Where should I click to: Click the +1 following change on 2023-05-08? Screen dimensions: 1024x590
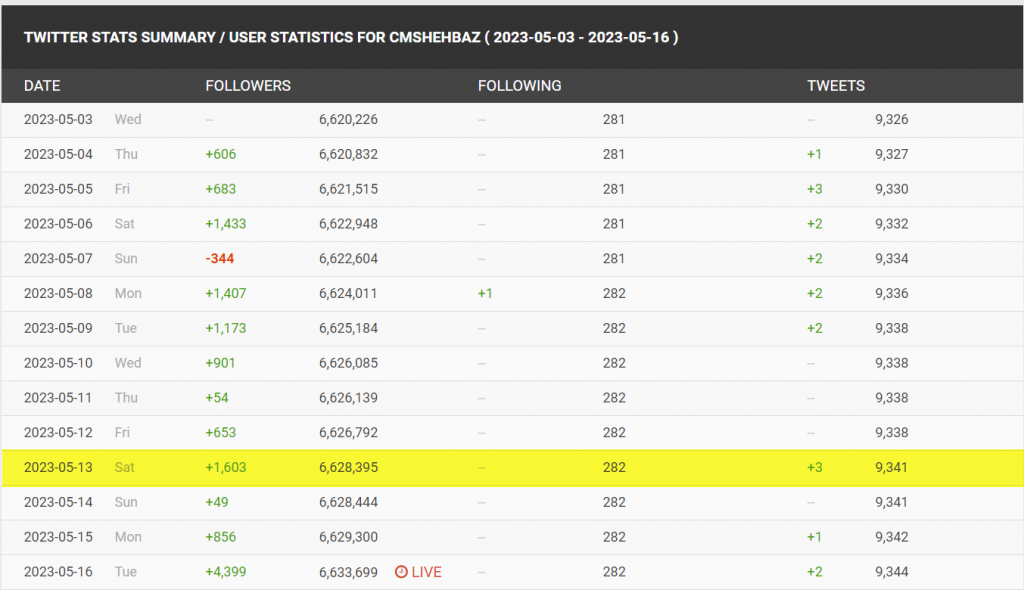pos(485,293)
